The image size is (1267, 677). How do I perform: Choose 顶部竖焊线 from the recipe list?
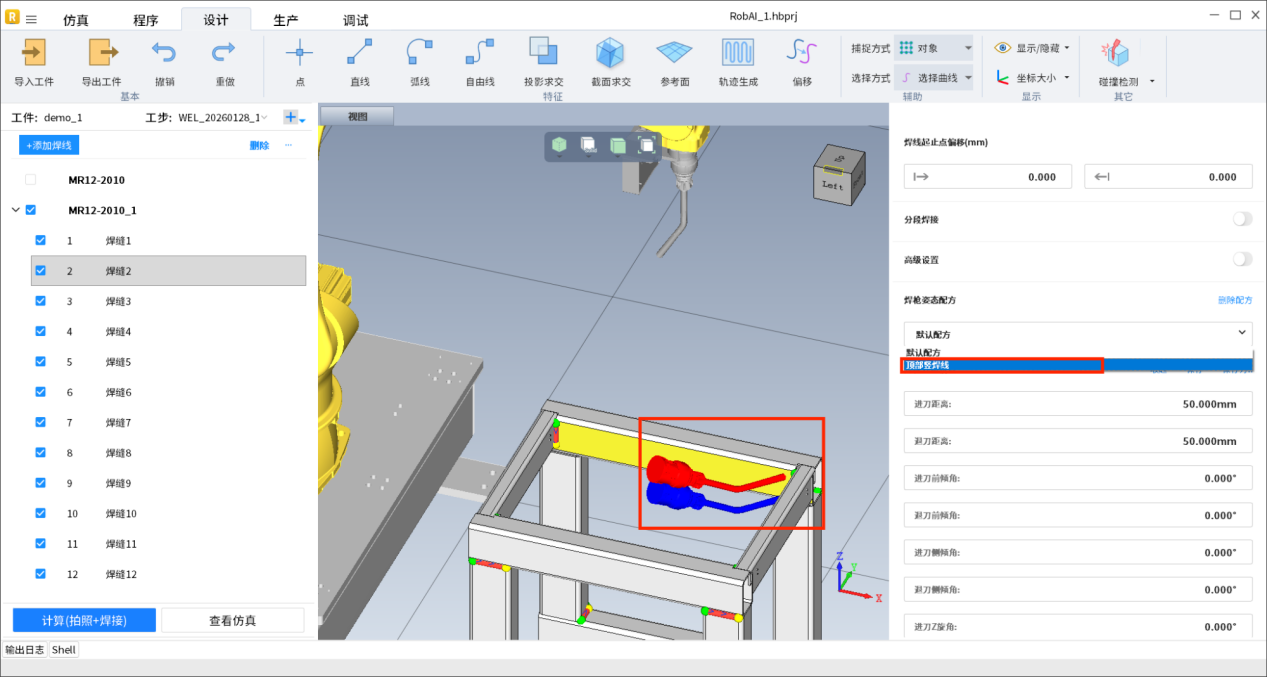pyautogui.click(x=1000, y=365)
